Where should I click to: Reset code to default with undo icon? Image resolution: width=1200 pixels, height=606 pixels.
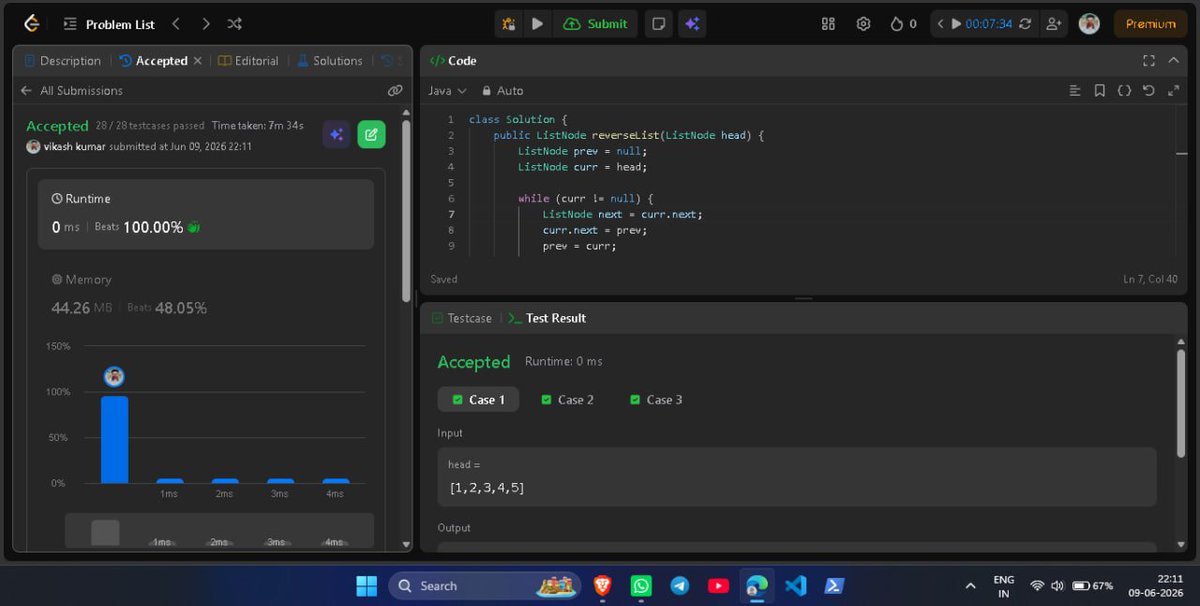[1148, 90]
